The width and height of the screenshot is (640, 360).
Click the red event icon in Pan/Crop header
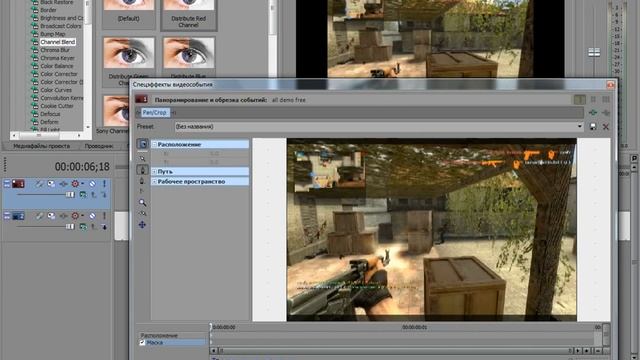tap(142, 99)
